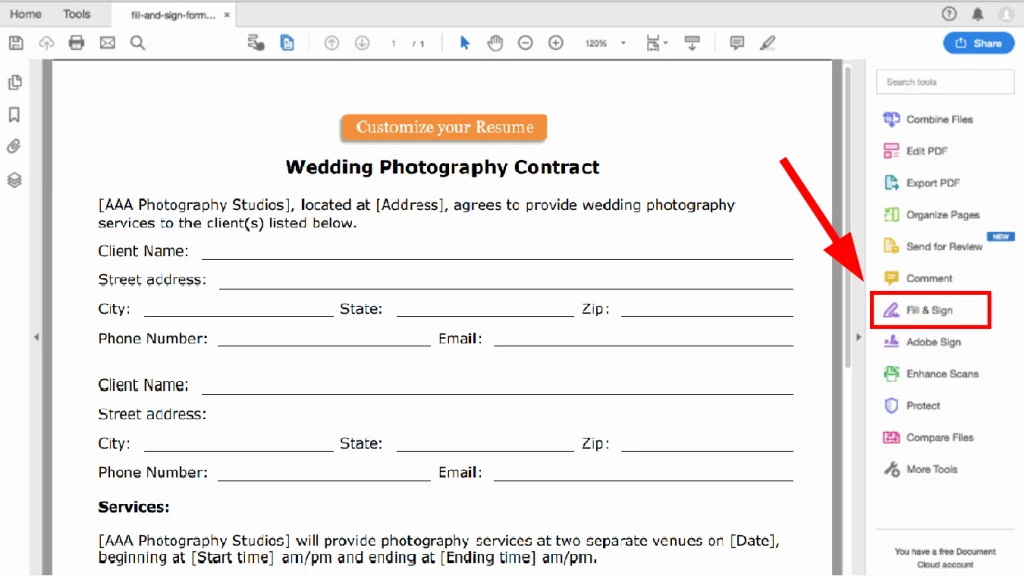Open the Fill & Sign tool
1024x576 pixels.
(x=929, y=310)
